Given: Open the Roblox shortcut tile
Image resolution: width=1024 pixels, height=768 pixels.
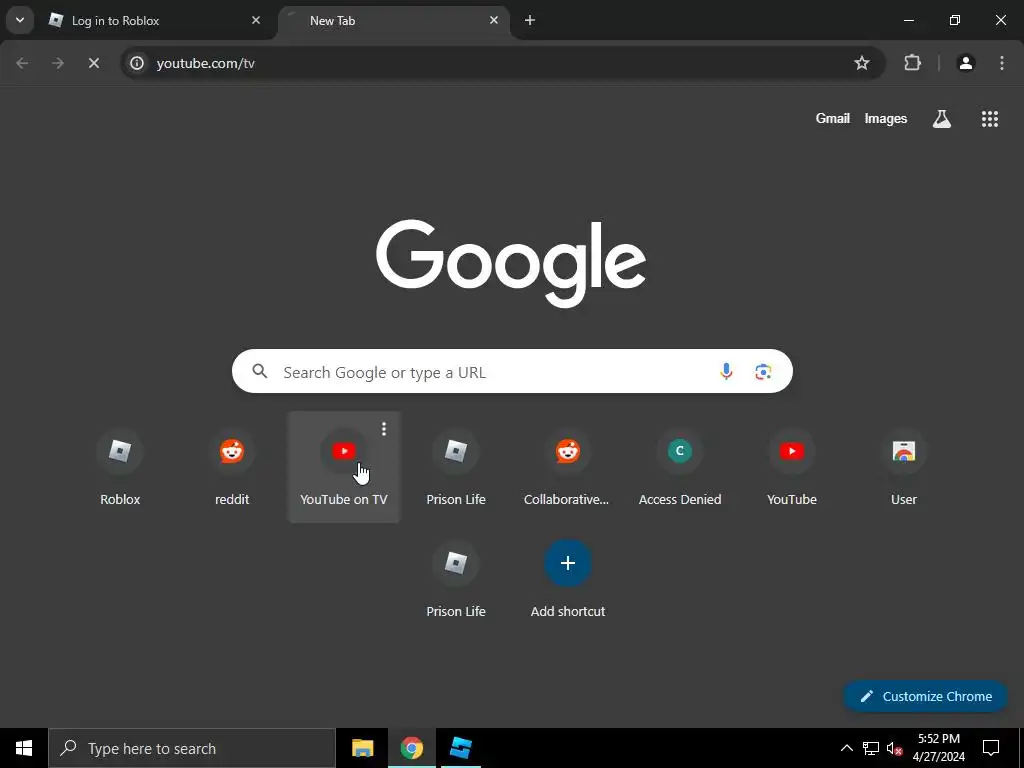Looking at the screenshot, I should tap(120, 467).
